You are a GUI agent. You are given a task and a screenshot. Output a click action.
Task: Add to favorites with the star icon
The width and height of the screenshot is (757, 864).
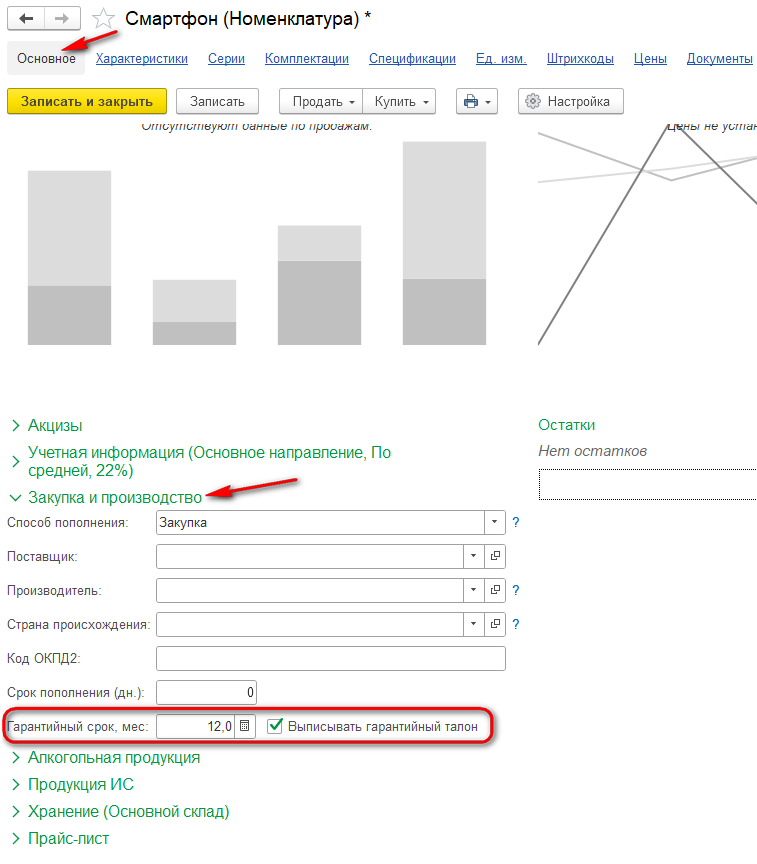103,18
